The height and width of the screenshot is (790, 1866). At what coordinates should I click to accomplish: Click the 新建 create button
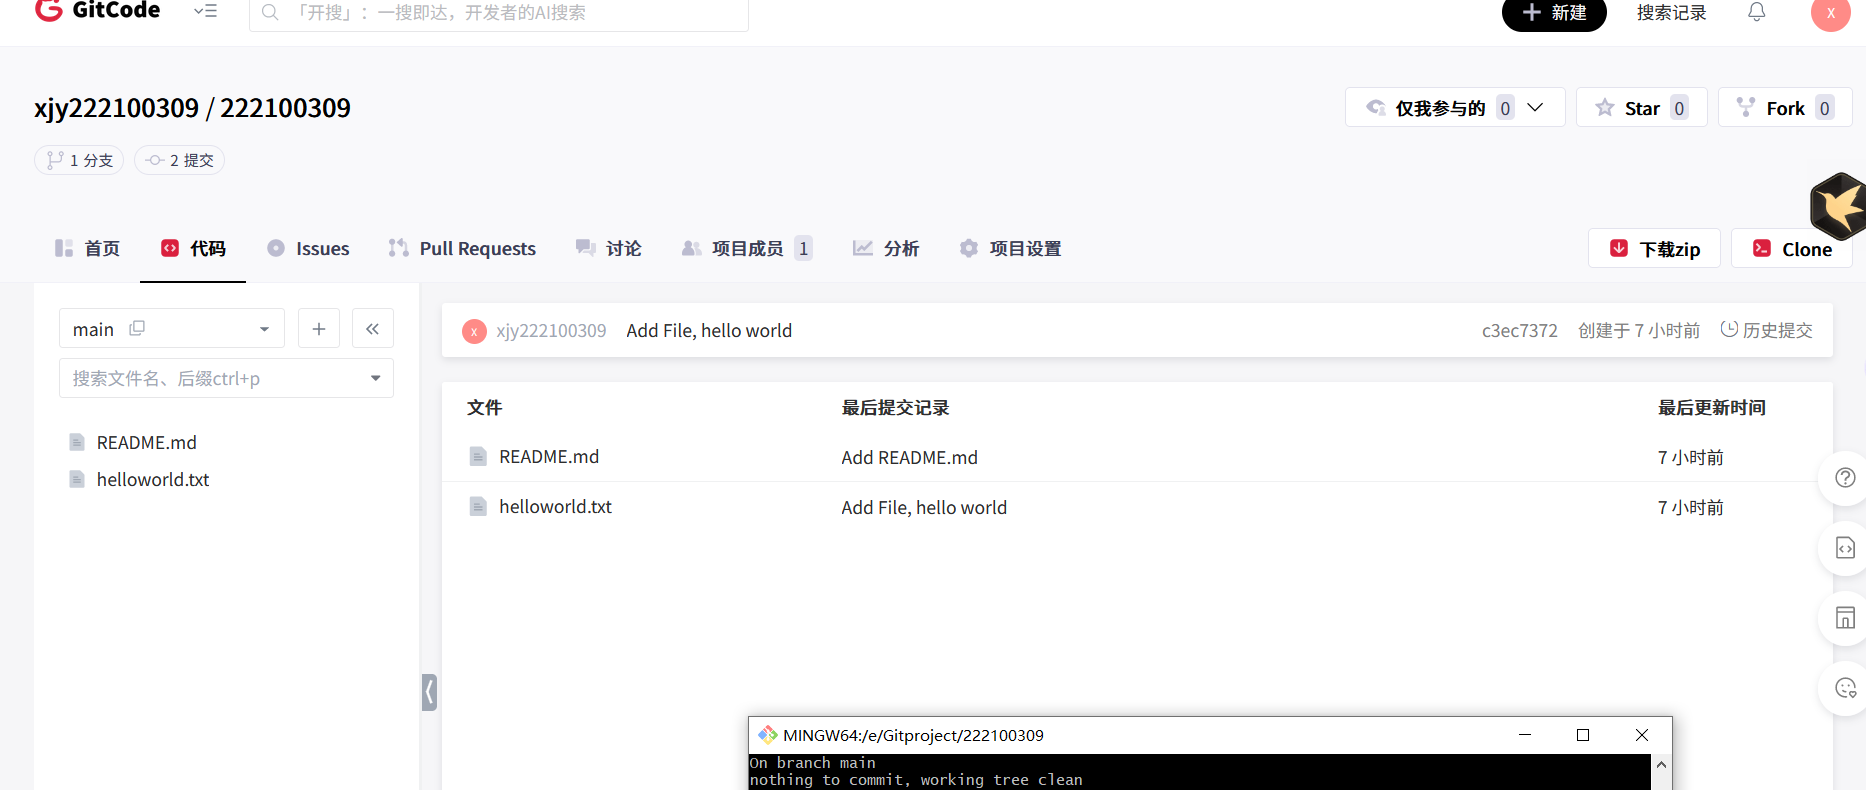1554,13
